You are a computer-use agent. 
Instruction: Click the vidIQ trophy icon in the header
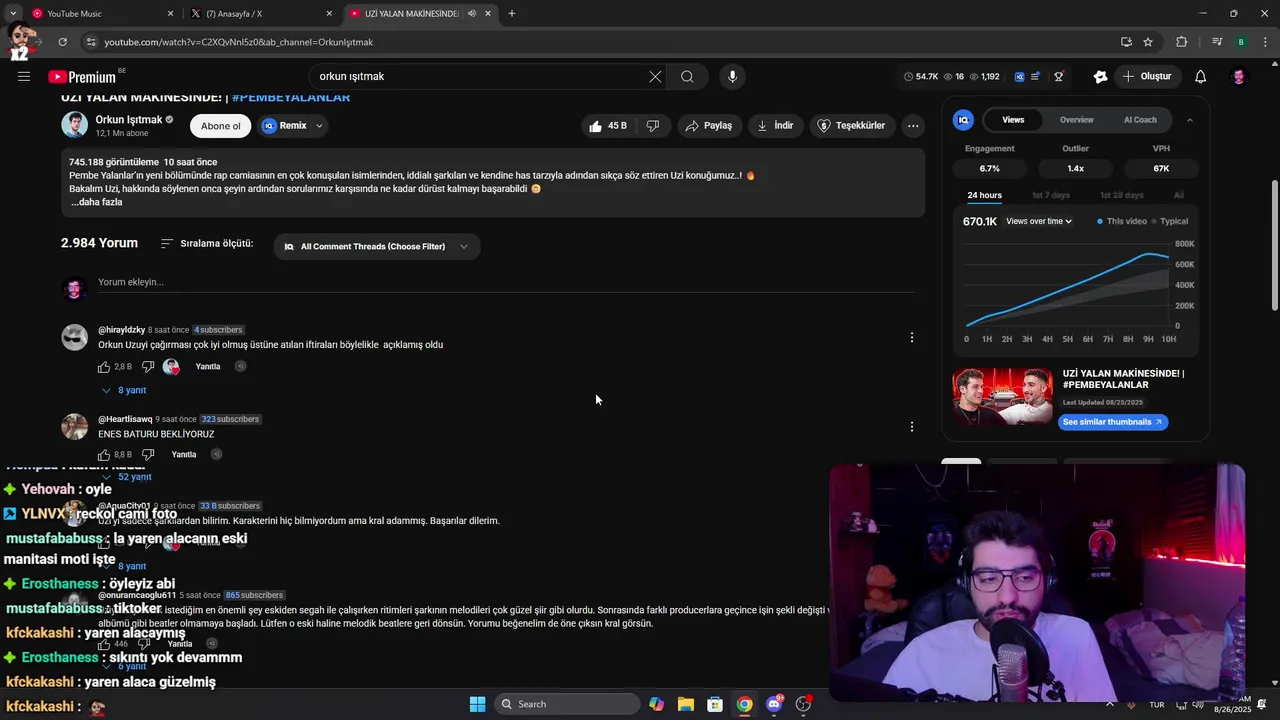[1059, 76]
